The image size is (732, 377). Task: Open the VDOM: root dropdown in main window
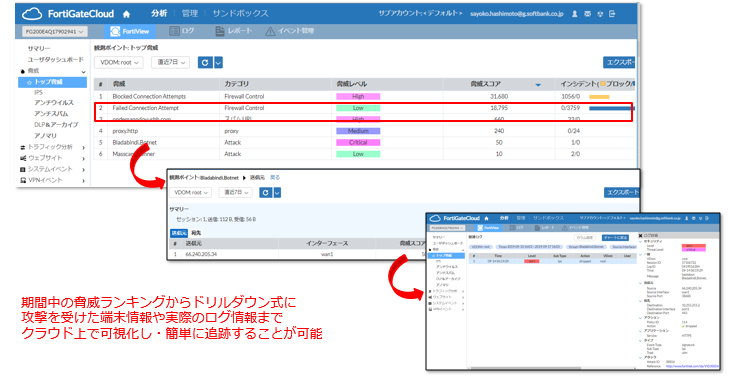coord(119,62)
